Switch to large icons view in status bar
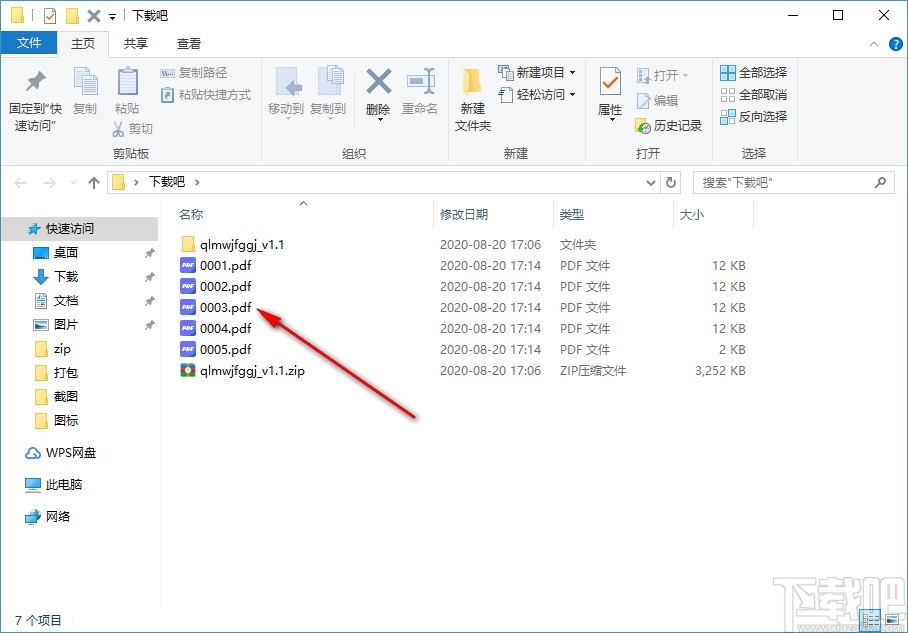Image resolution: width=908 pixels, height=633 pixels. [x=892, y=619]
